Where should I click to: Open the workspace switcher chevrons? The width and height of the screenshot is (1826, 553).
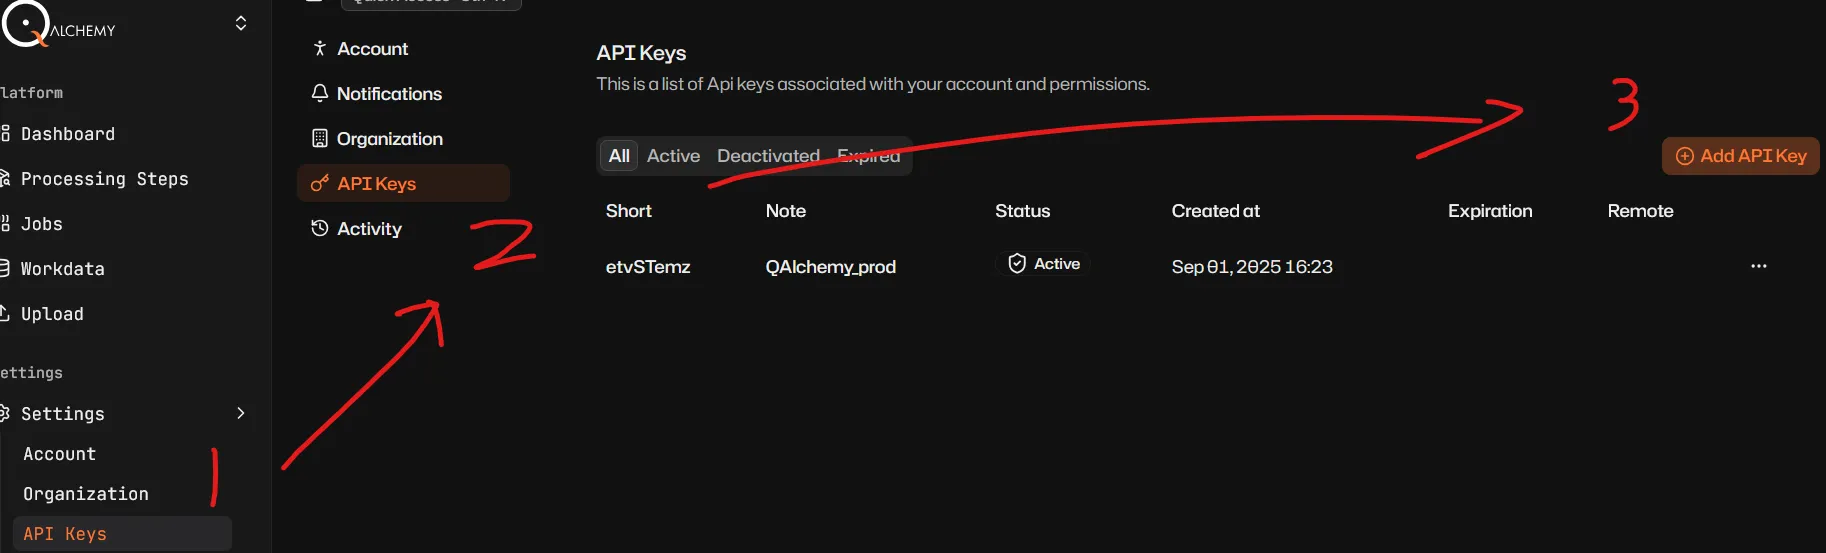241,23
